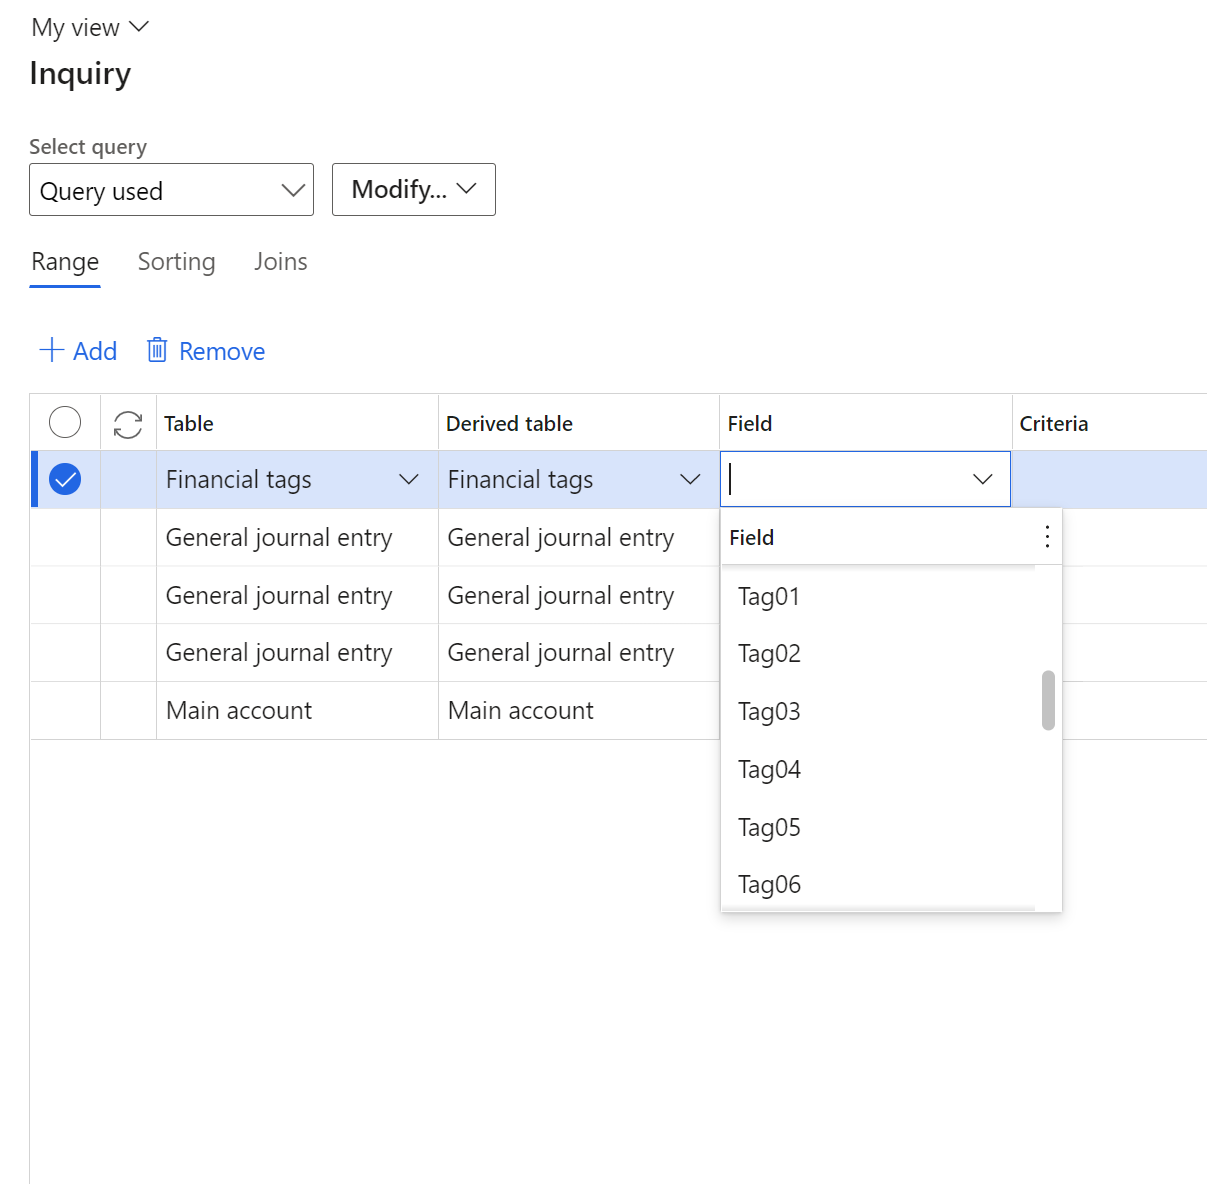This screenshot has height=1184, width=1207.
Task: Choose Tag01 from the field list
Action: tap(769, 597)
